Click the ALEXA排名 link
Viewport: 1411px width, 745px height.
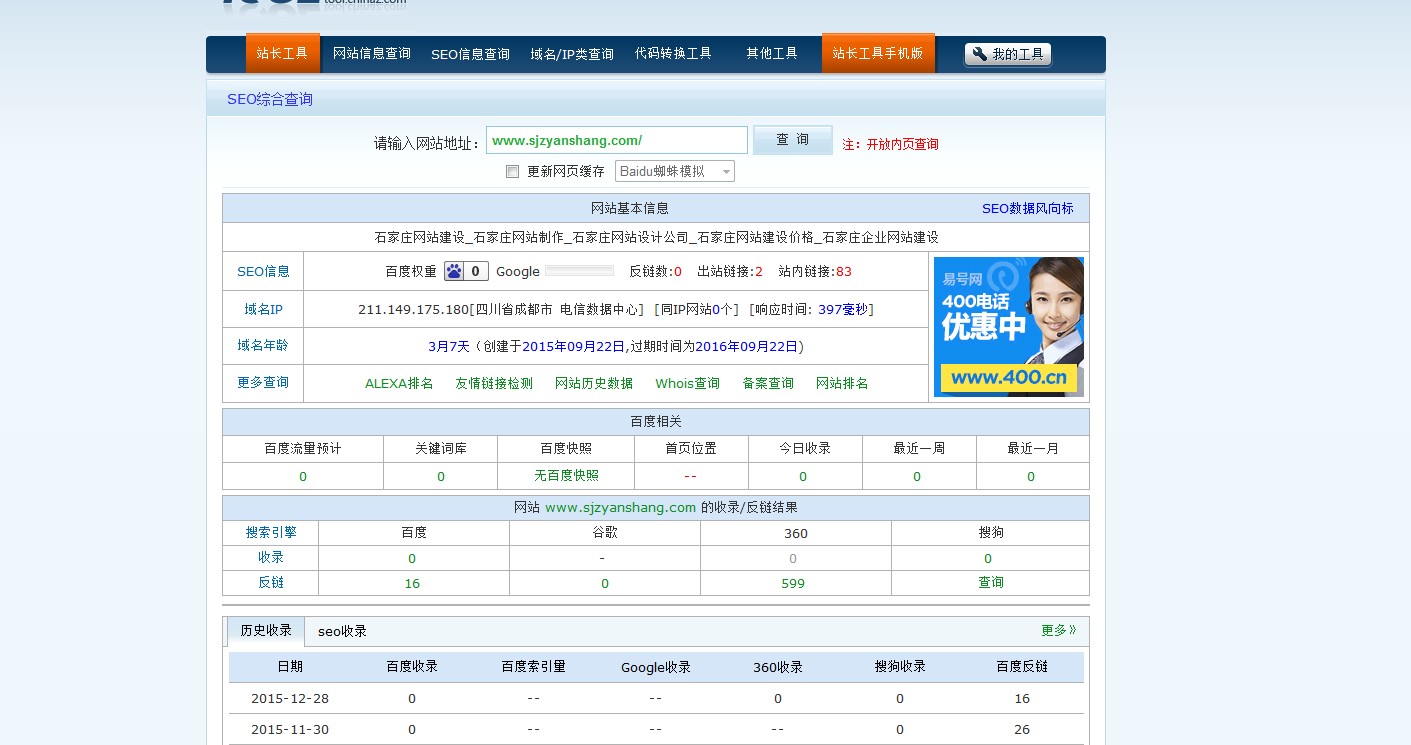[399, 383]
